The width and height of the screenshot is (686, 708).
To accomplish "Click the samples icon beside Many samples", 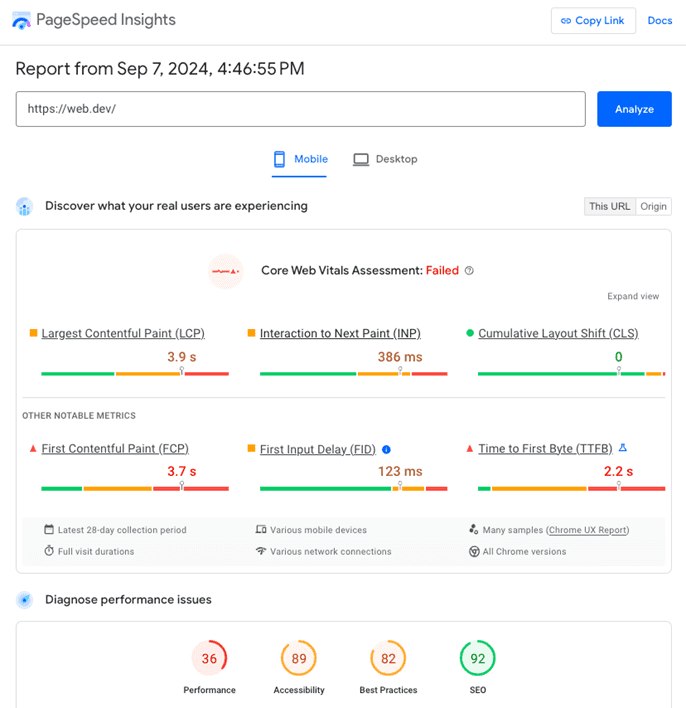I will click(x=473, y=529).
